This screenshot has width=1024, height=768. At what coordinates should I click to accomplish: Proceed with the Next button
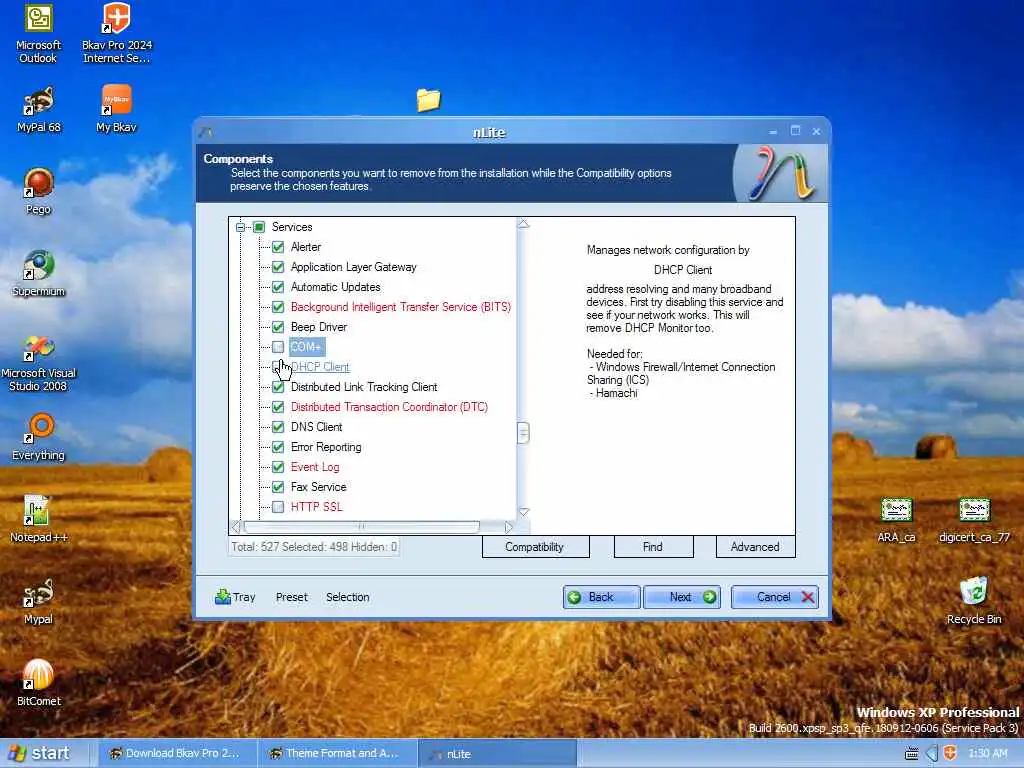[682, 597]
